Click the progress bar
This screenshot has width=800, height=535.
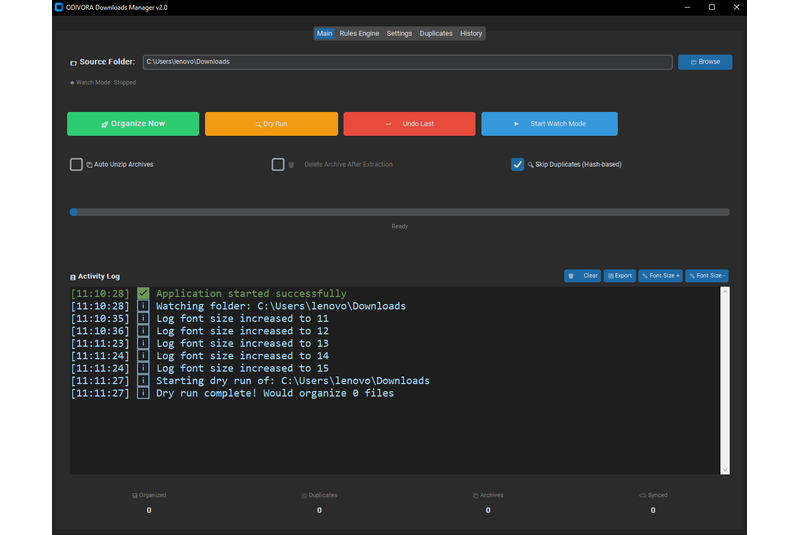(x=399, y=212)
